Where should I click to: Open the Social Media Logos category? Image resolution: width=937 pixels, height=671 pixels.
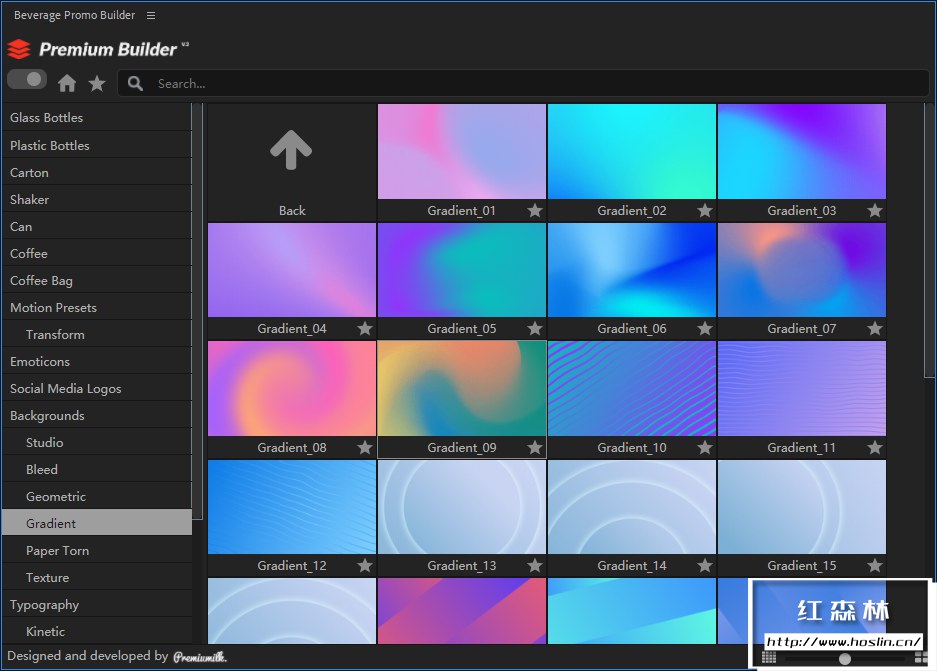pos(97,388)
